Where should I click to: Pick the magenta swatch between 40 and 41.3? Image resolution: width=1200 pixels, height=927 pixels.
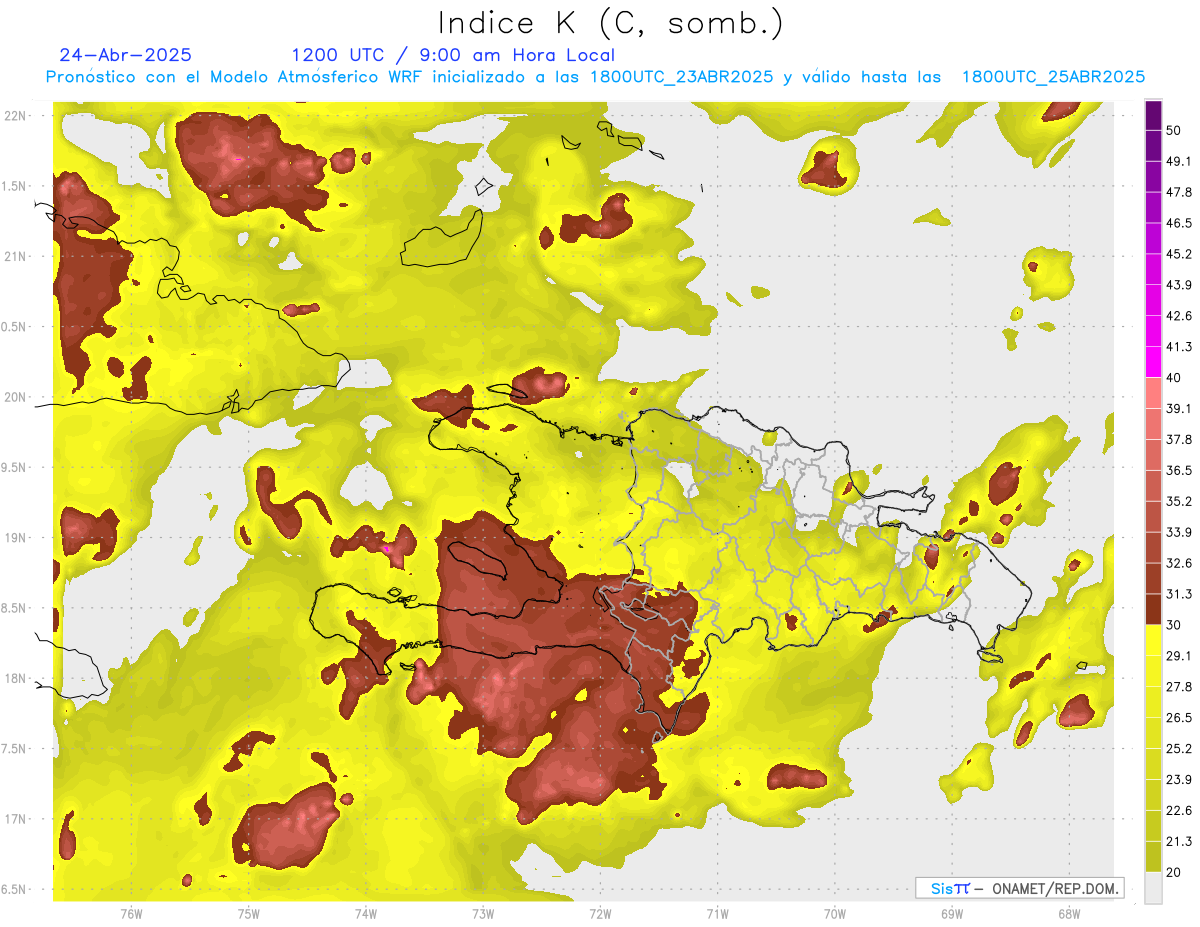[1153, 362]
